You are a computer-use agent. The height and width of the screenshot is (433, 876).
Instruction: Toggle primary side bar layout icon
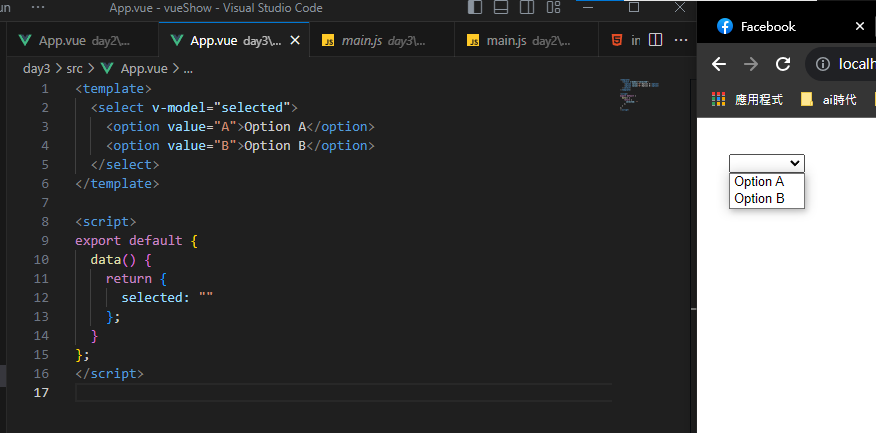pos(475,8)
